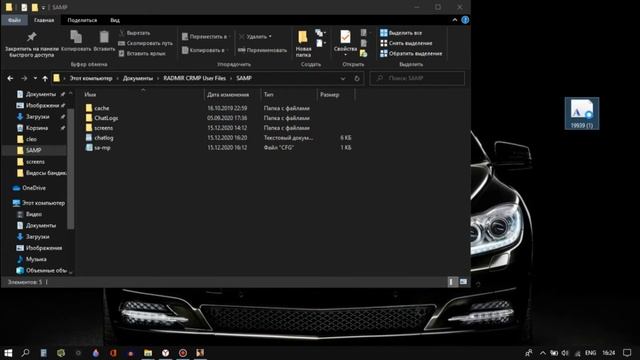Screen dimensions: 640x360
Task: Select Этот компьютер in the navigation pane
Action: (43, 203)
